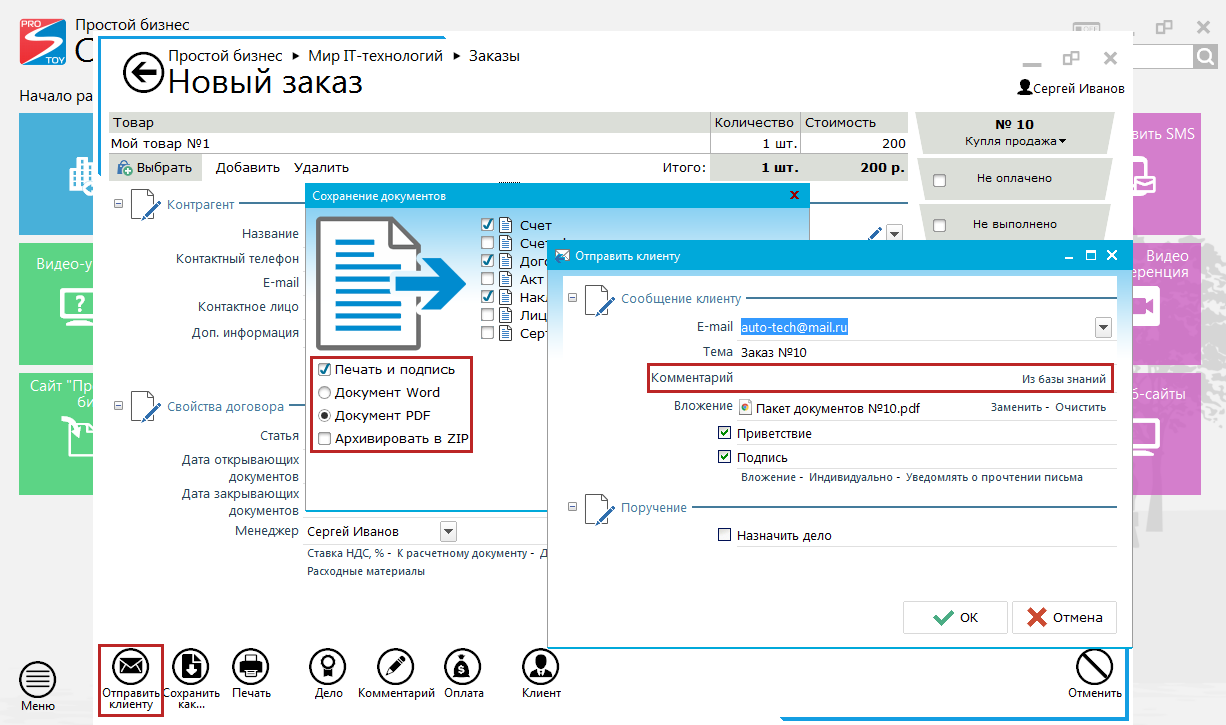Click the Индивидуально link

(x=851, y=477)
